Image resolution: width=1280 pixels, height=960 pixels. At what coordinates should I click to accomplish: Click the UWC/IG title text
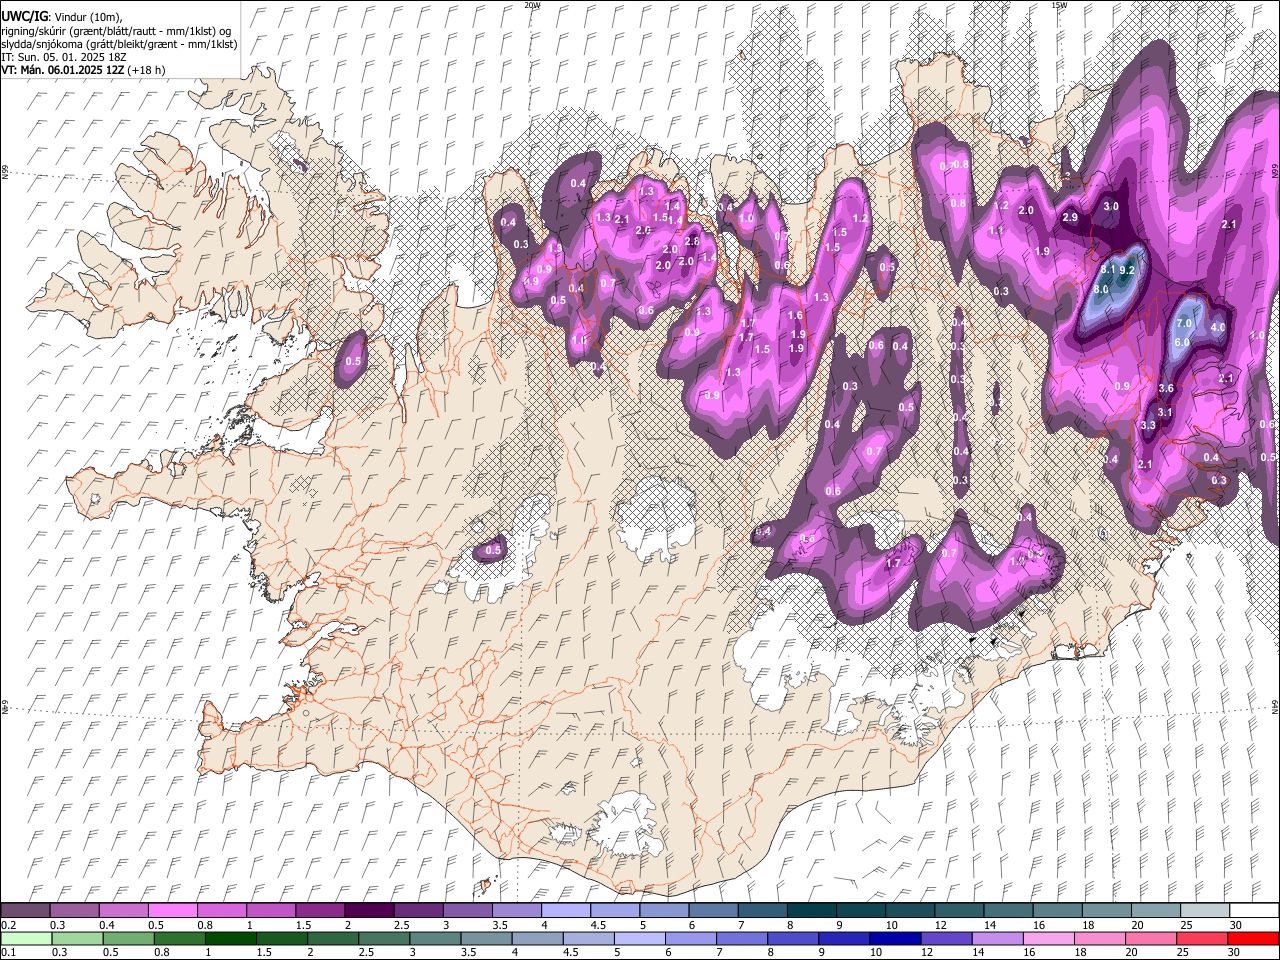click(x=24, y=17)
